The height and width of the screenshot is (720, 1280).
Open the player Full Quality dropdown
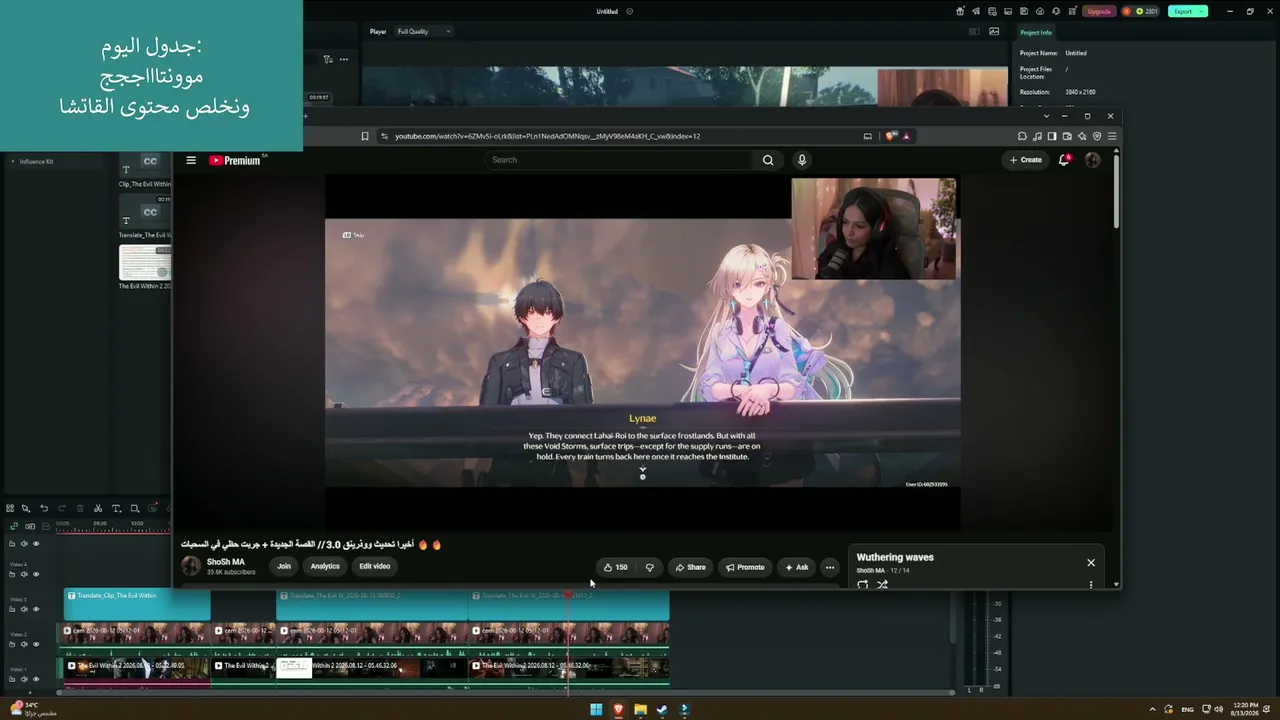(423, 31)
